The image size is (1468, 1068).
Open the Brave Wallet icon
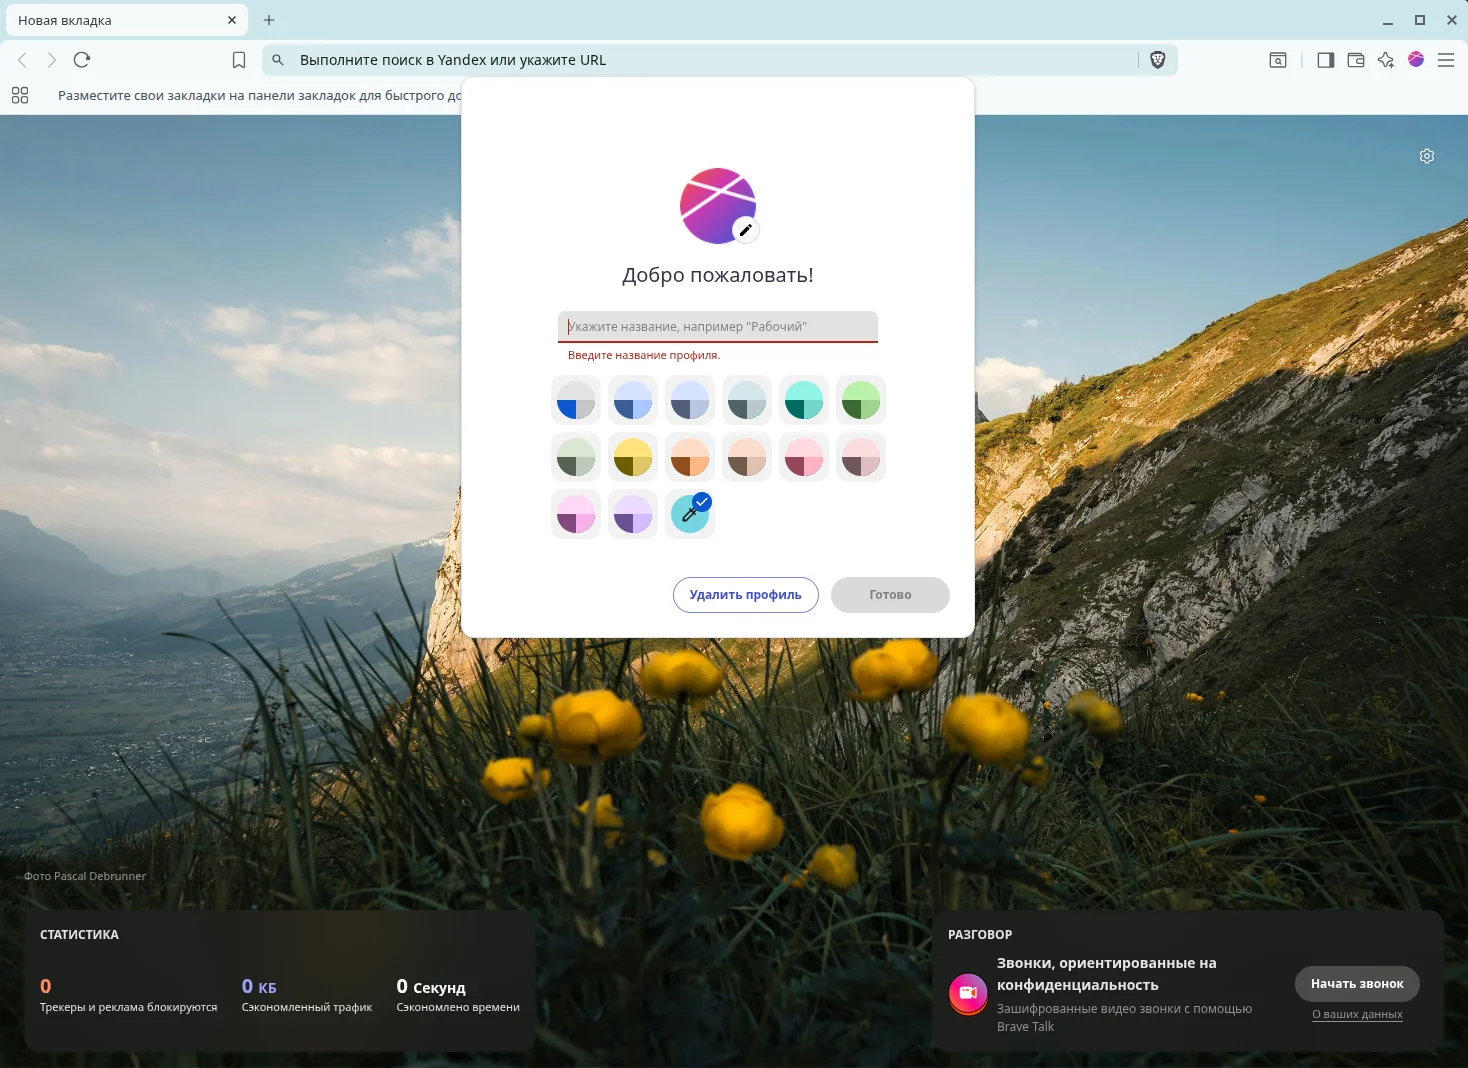tap(1356, 60)
